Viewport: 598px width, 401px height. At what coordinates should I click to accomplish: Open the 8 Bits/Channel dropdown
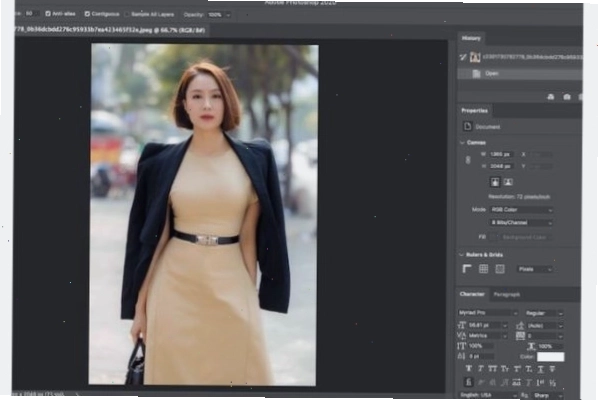(x=521, y=222)
